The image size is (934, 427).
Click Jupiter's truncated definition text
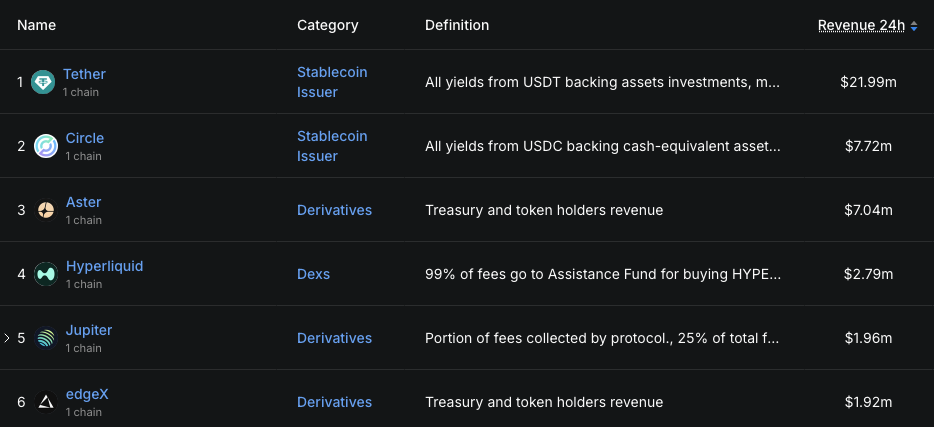[x=601, y=338]
